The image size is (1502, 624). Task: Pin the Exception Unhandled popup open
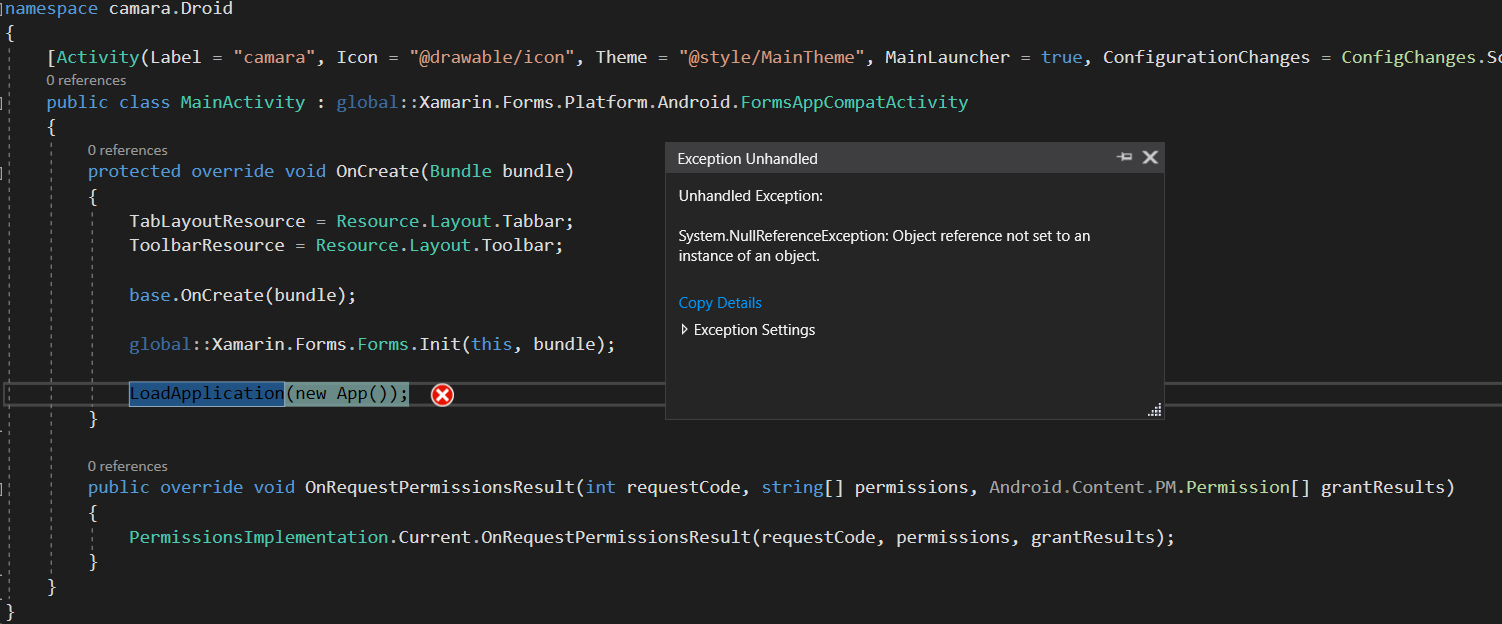1124,157
